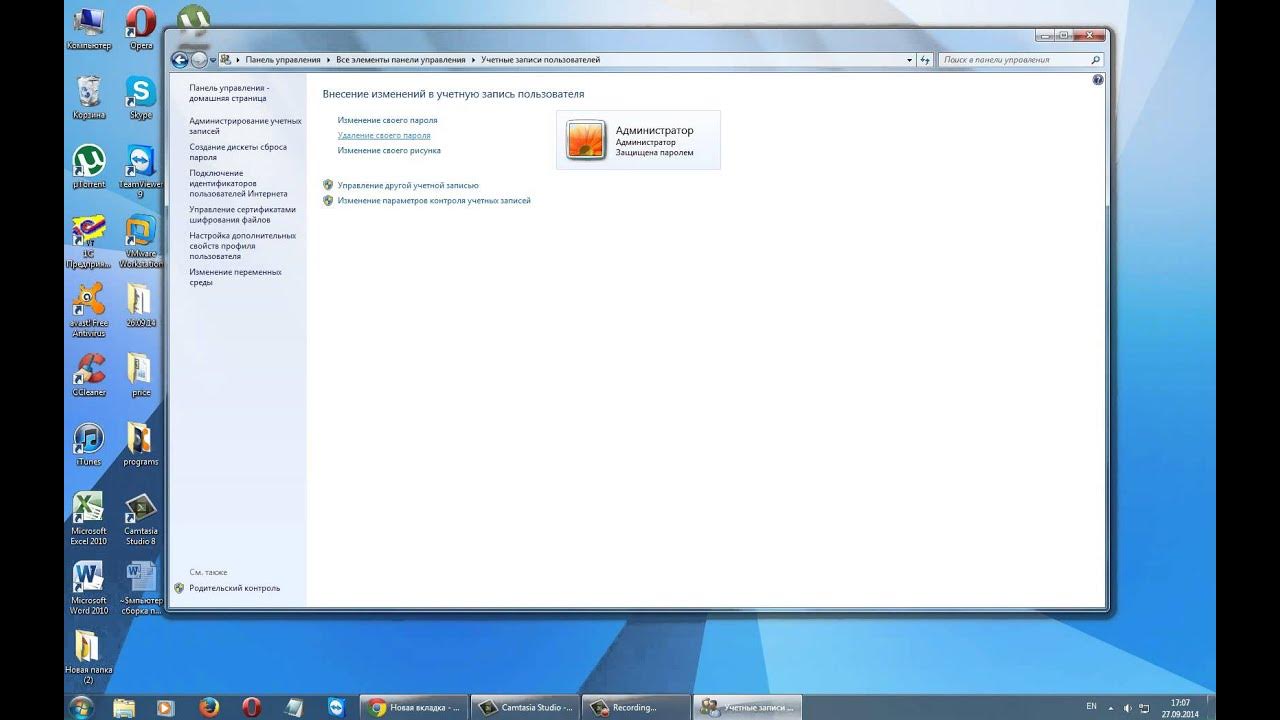Screen dimensions: 1280x720
Task: Open Windows Media Player taskbar icon
Action: pyautogui.click(x=166, y=707)
